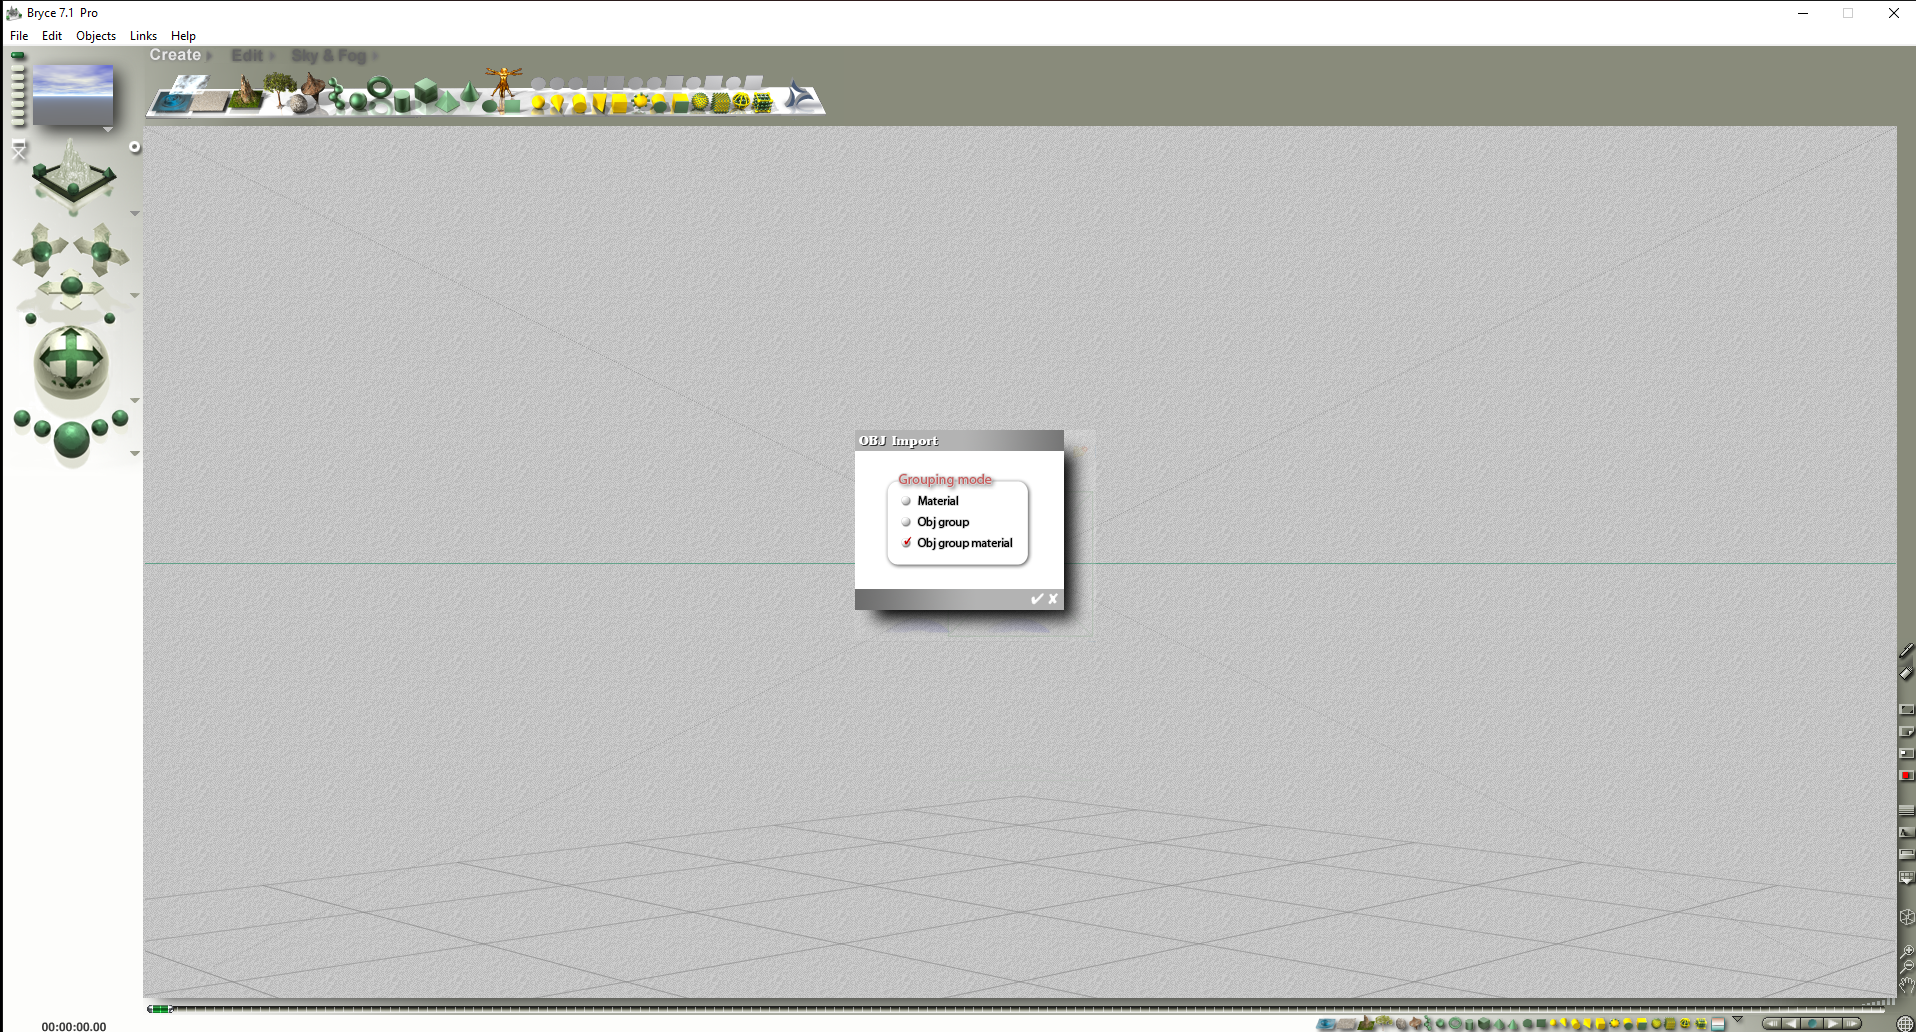Click the blue Instancing Lab icon

pyautogui.click(x=799, y=96)
